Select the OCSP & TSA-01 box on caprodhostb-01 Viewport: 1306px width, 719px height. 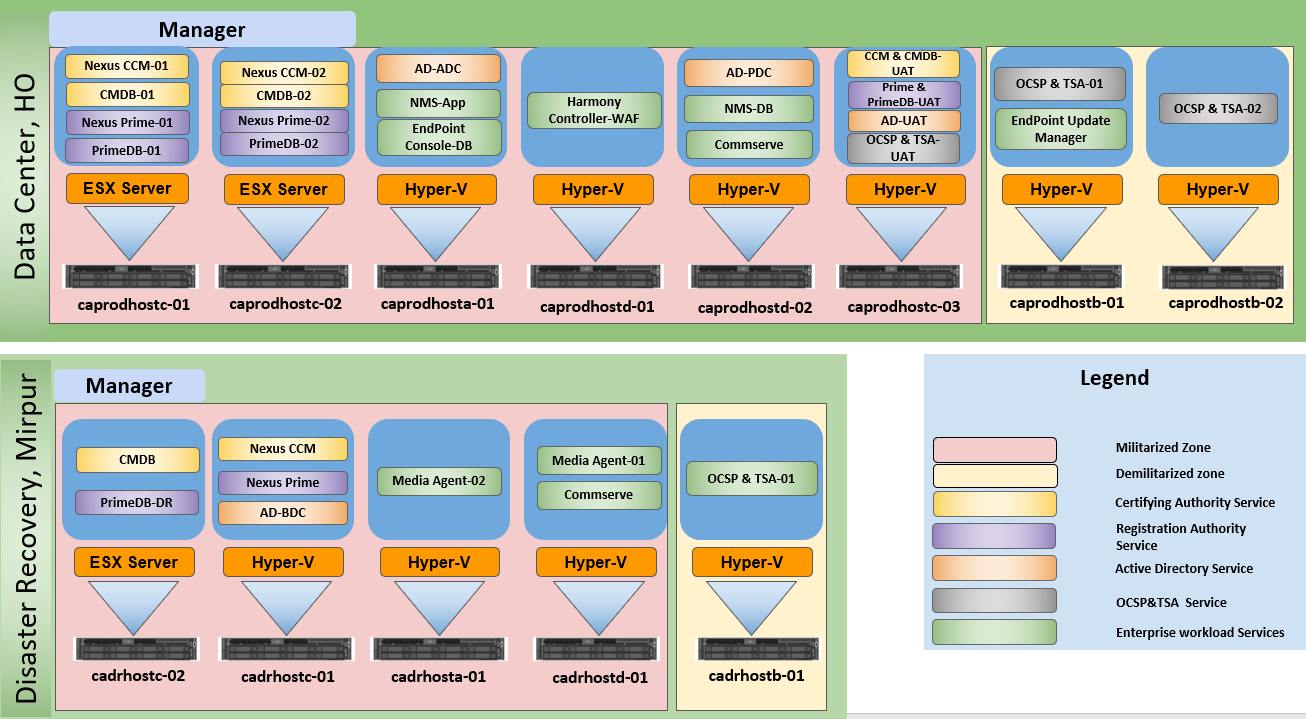click(1060, 84)
